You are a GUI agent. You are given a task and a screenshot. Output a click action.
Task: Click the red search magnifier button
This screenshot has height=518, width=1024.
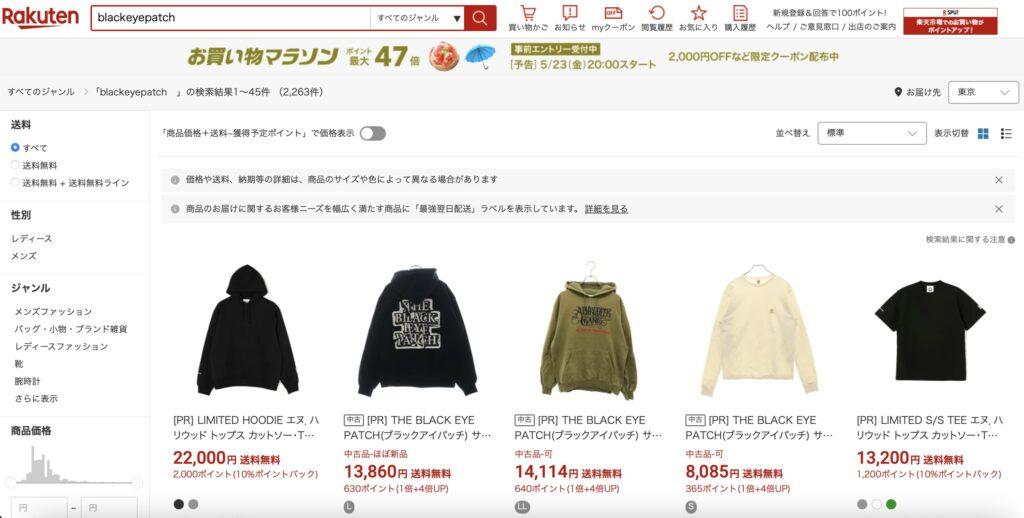tap(480, 18)
